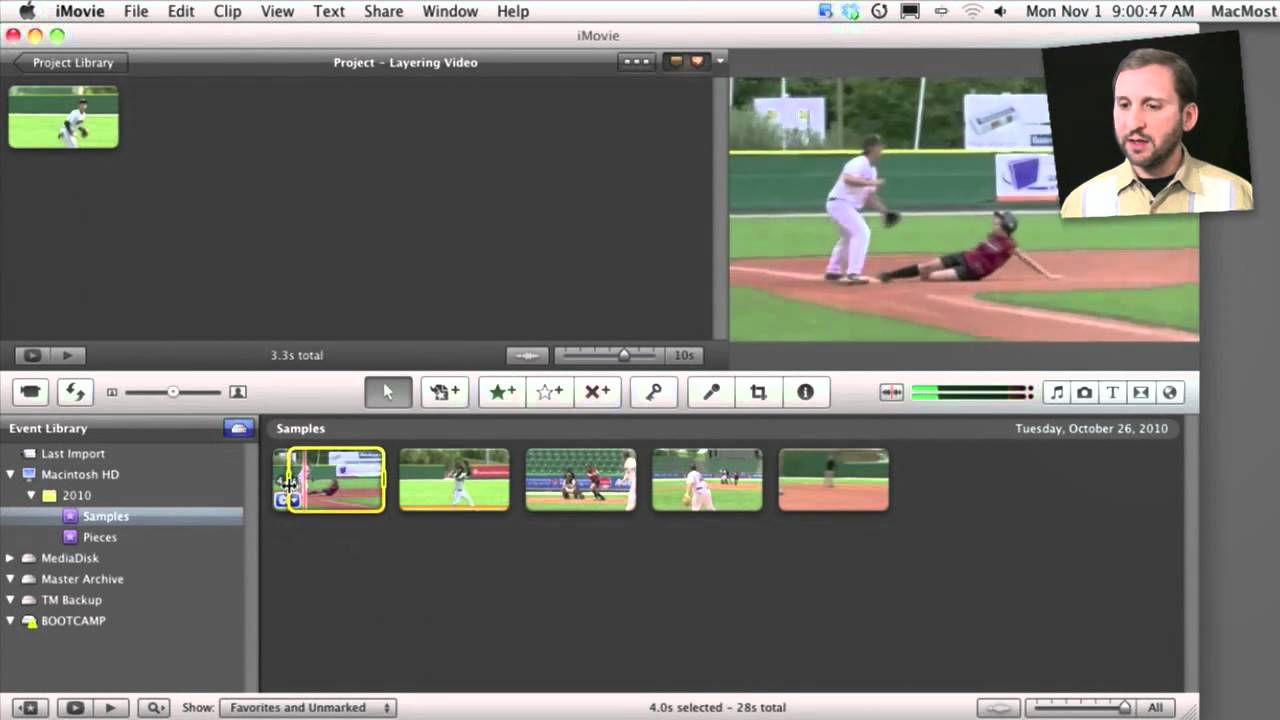
Task: Click the All thumbnail duration button
Action: (x=1155, y=707)
